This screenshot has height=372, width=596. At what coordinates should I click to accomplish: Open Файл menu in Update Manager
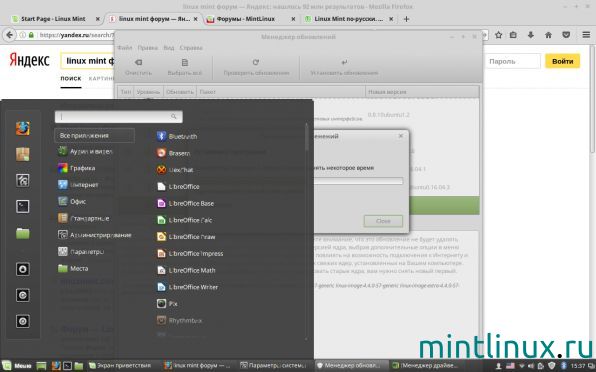[x=125, y=48]
